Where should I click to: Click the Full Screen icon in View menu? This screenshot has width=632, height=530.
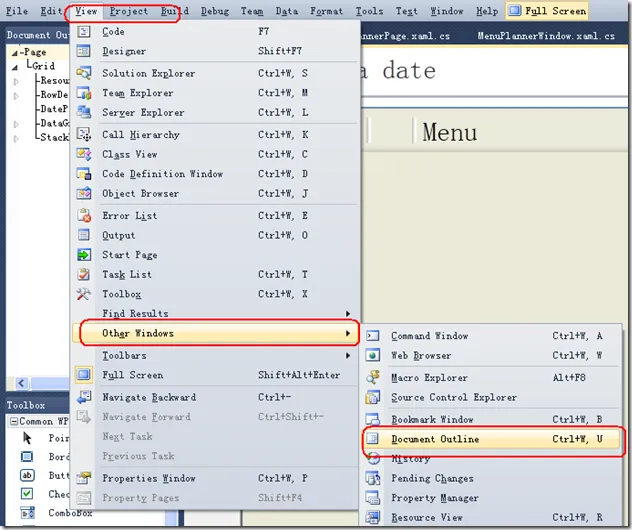[x=84, y=375]
